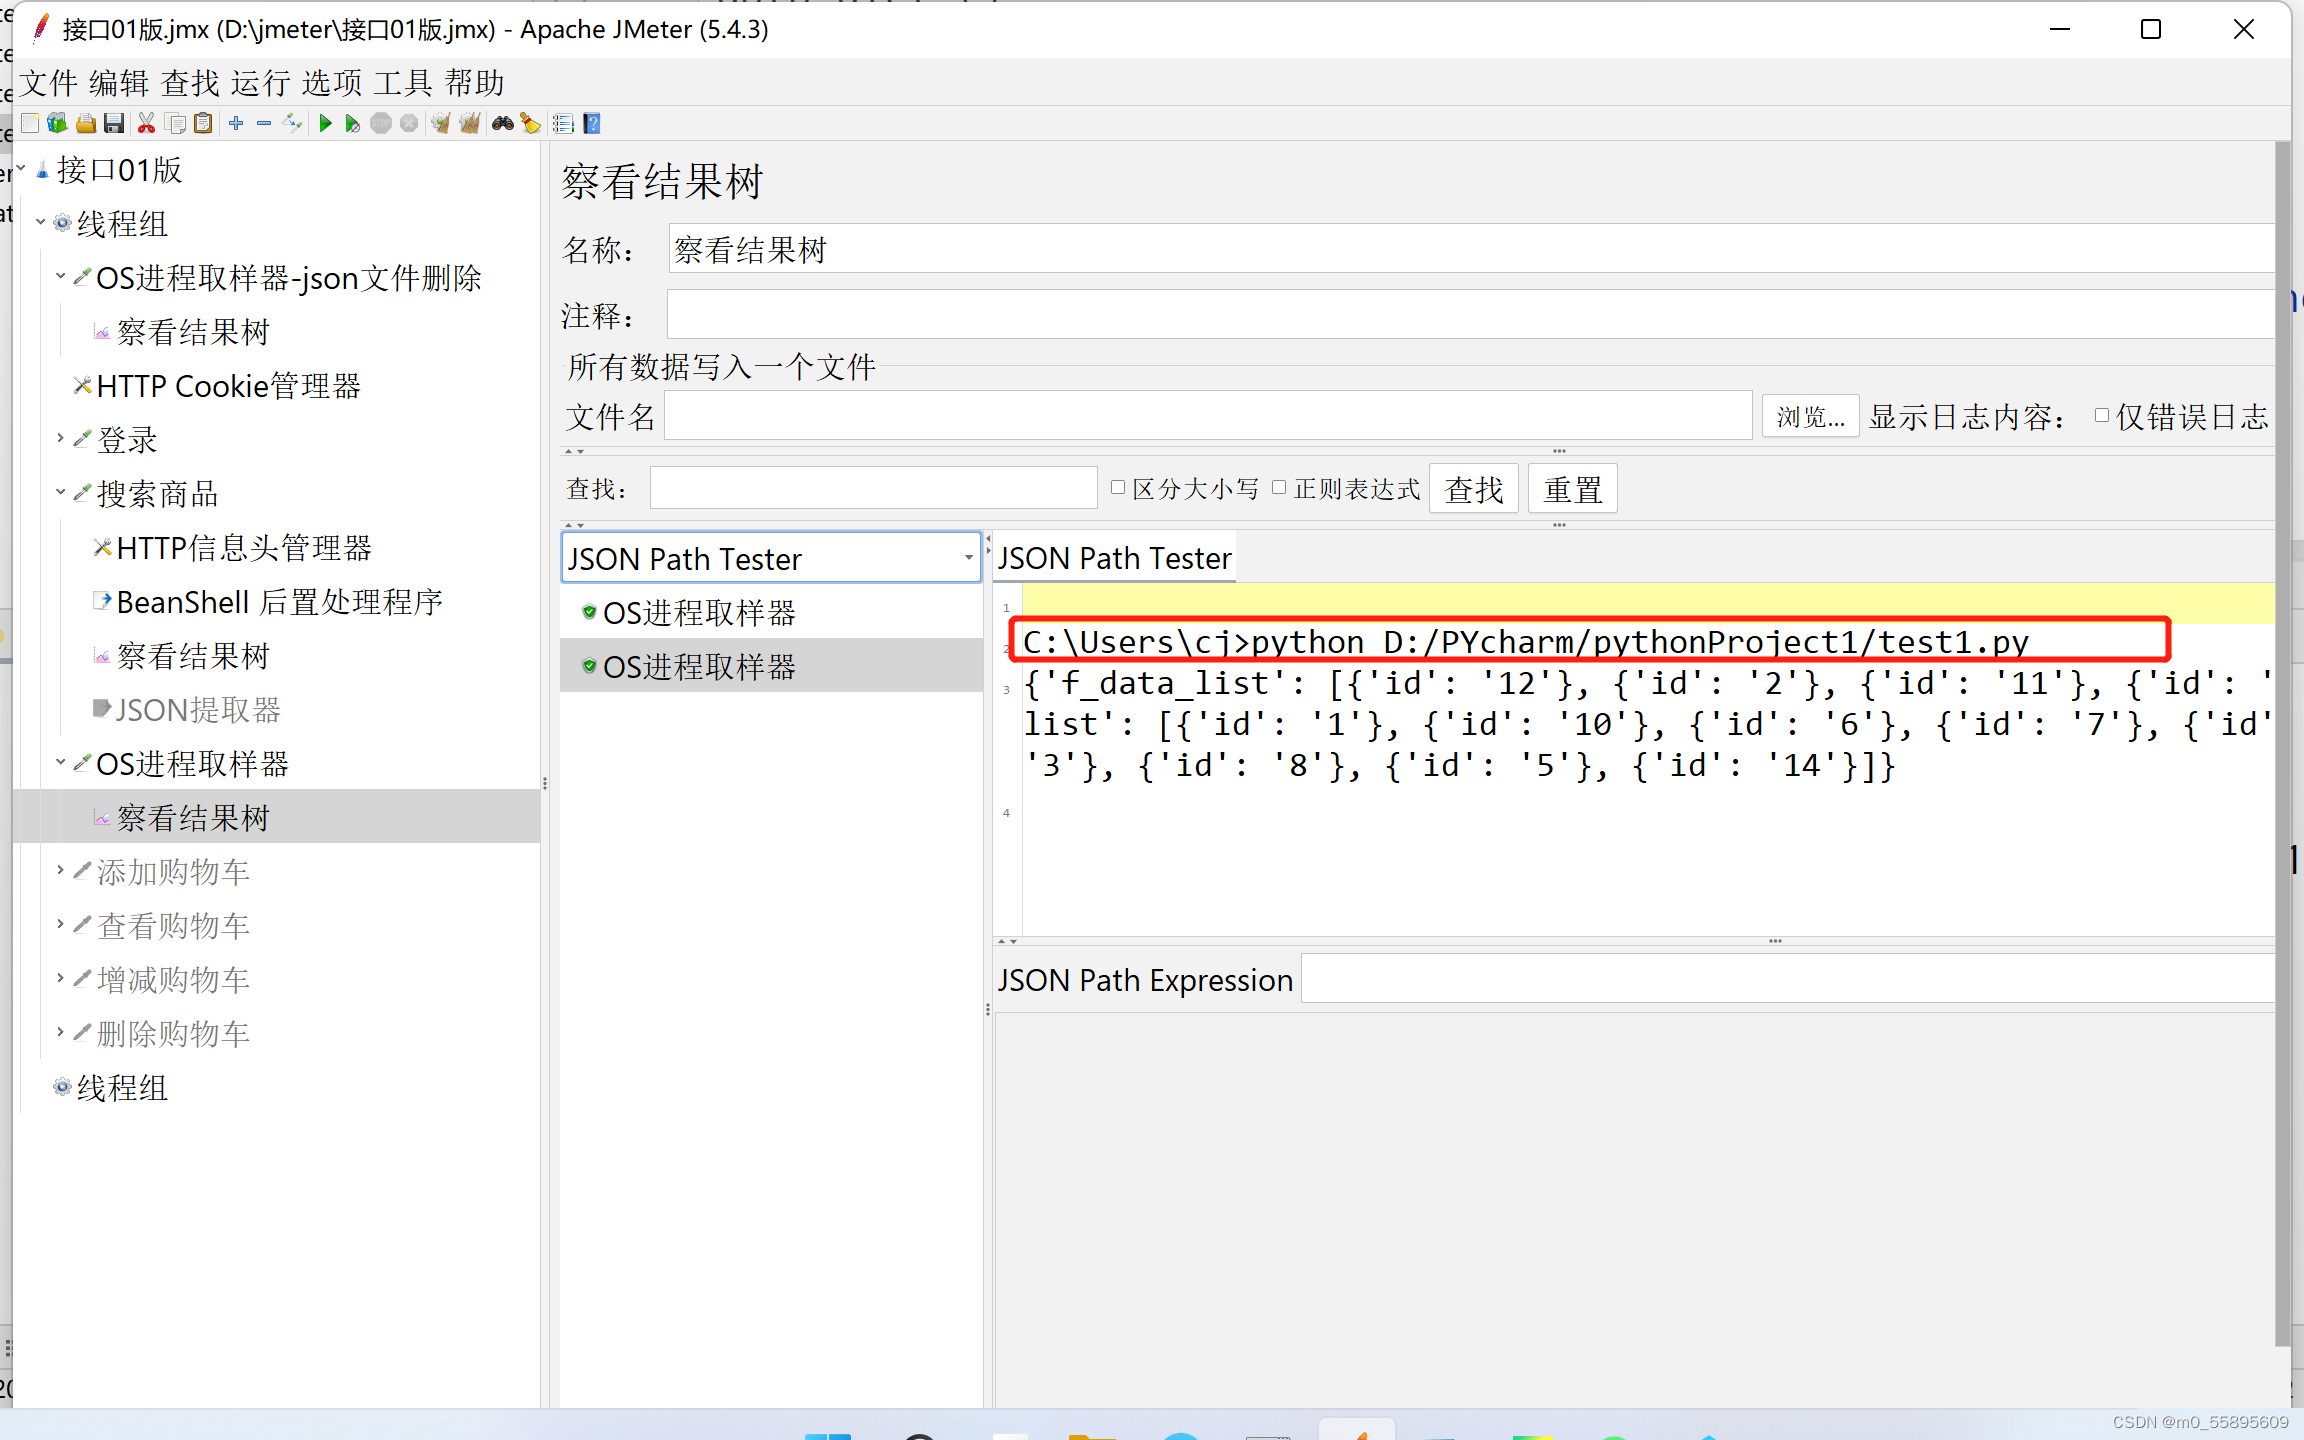Click the Toggle pipette toolbar icon

[293, 123]
